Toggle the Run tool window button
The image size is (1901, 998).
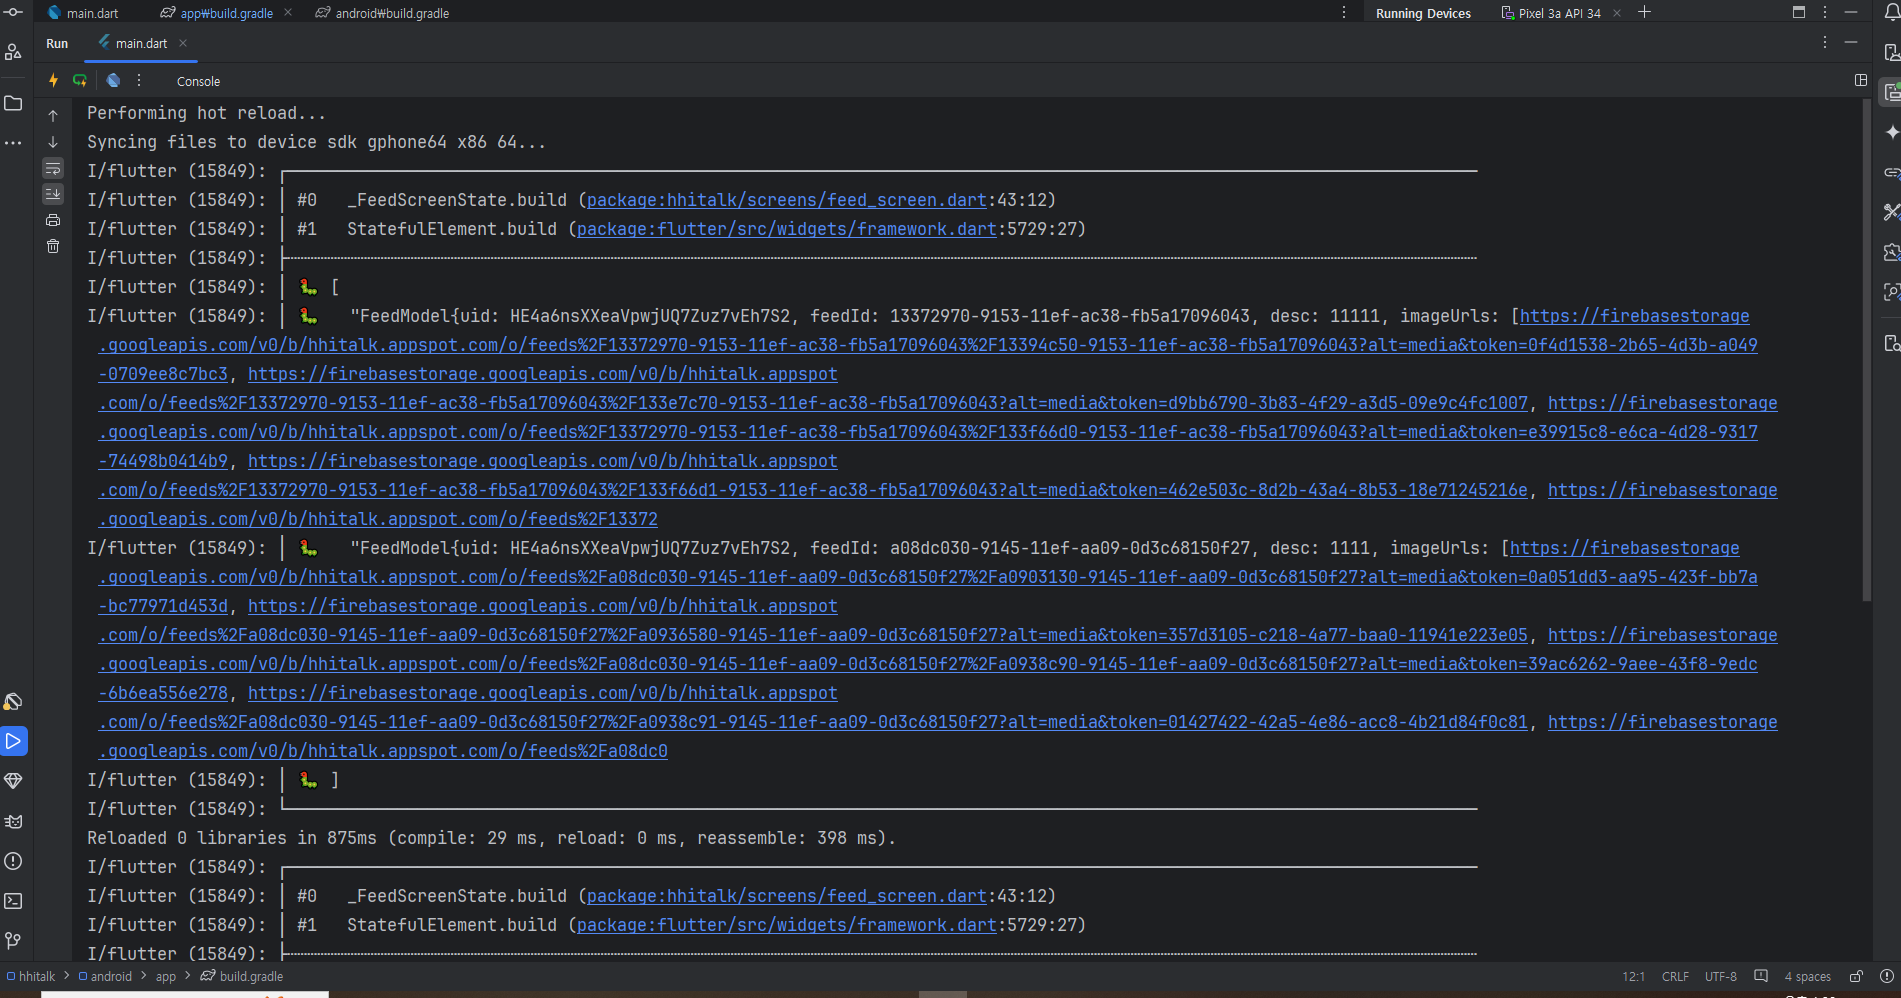13,741
